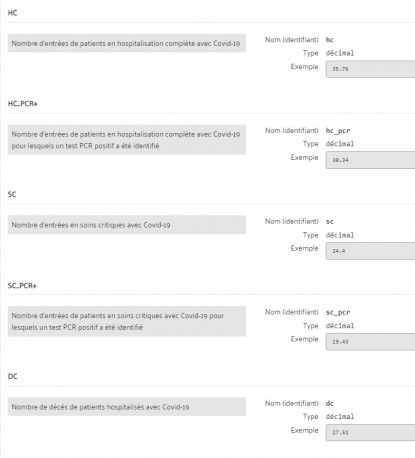Click the soins critiques SC description box
This screenshot has height=458, width=415.
point(127,225)
